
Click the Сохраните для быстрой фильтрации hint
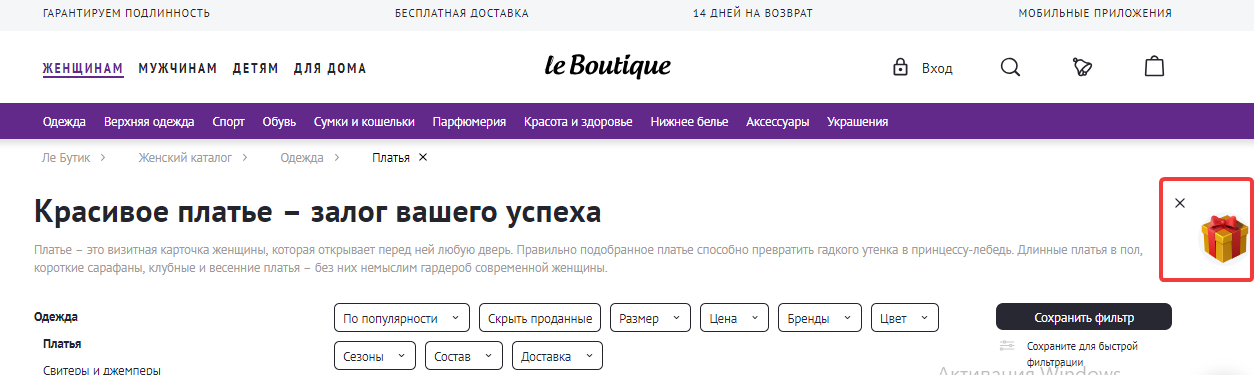[1082, 354]
